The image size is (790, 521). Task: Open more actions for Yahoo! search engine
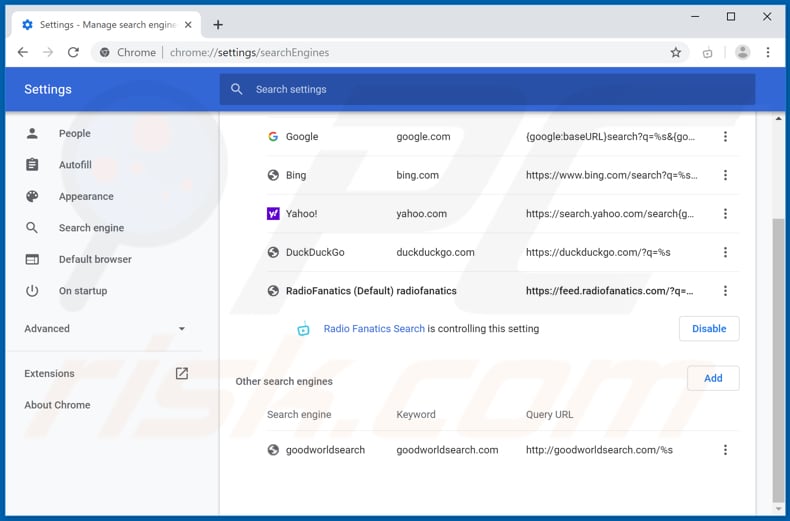coord(725,214)
